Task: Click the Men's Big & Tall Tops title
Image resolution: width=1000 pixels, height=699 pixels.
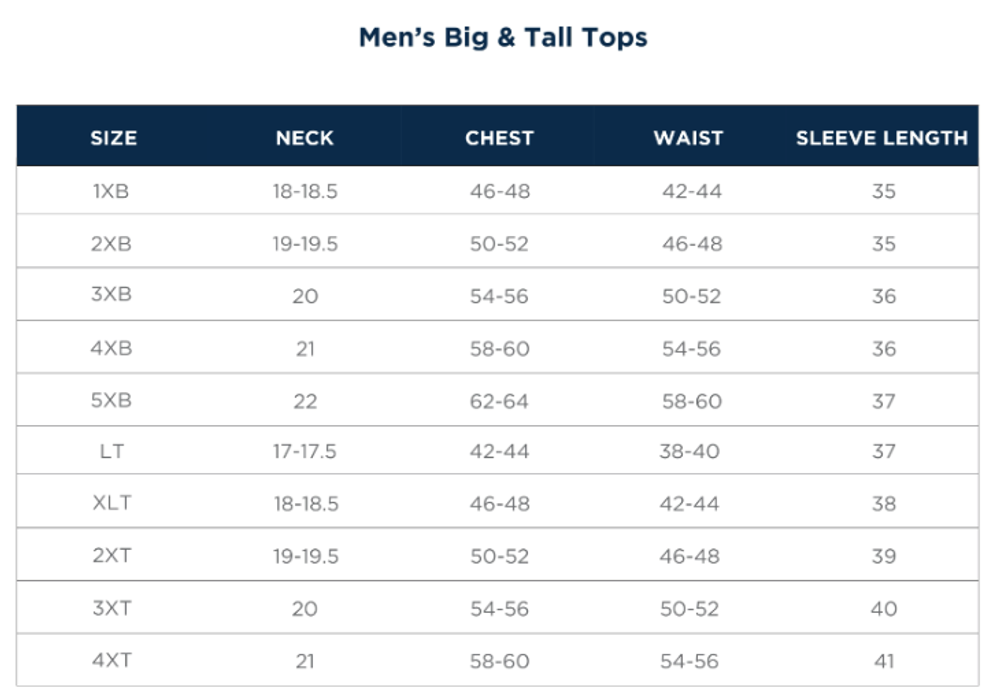Action: click(x=503, y=38)
